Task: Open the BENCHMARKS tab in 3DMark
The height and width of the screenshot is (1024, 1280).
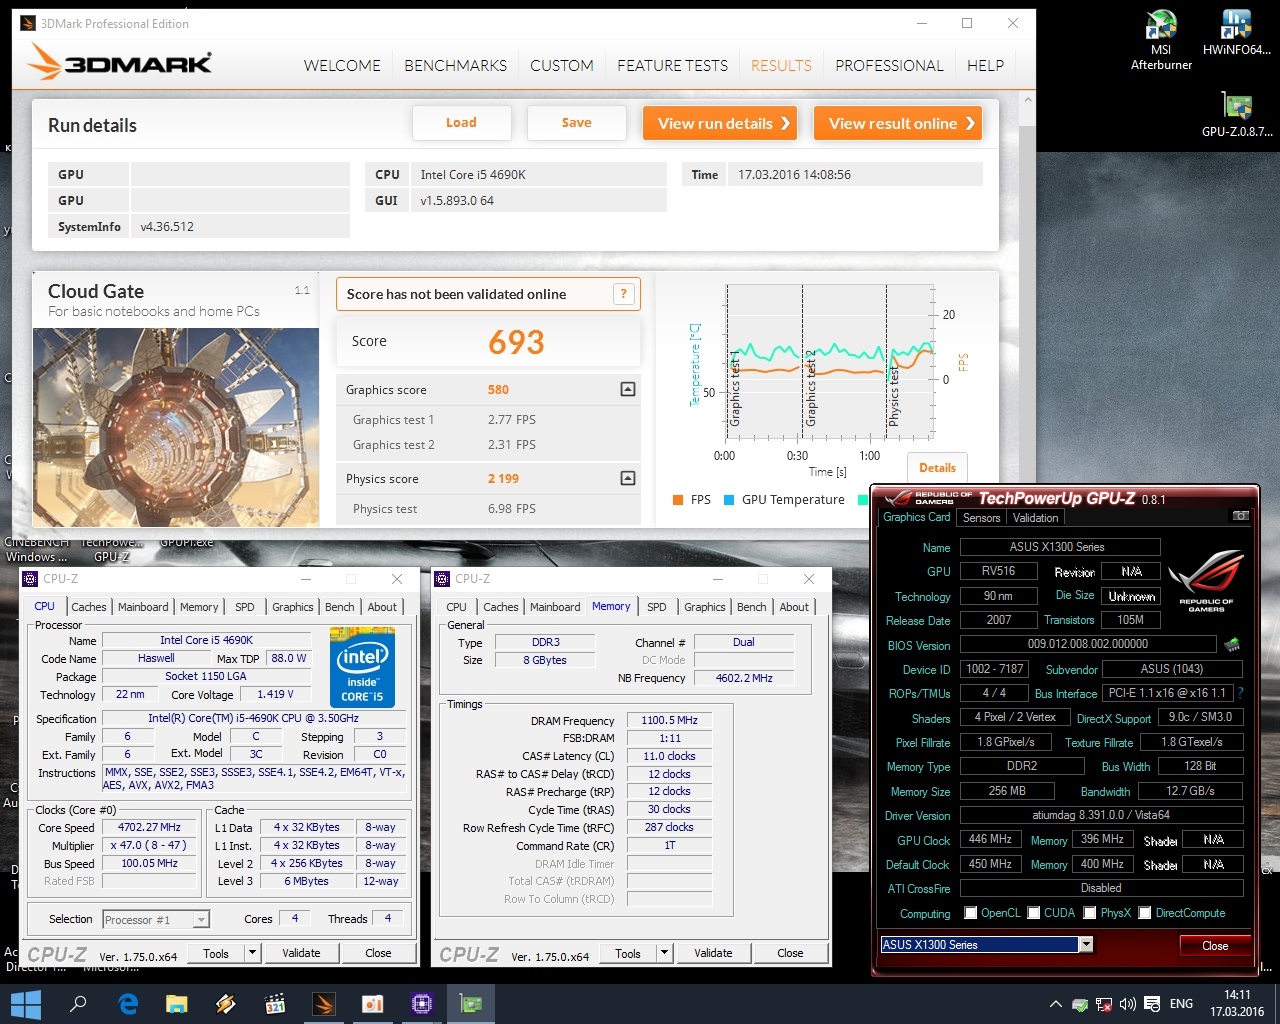Action: click(455, 65)
